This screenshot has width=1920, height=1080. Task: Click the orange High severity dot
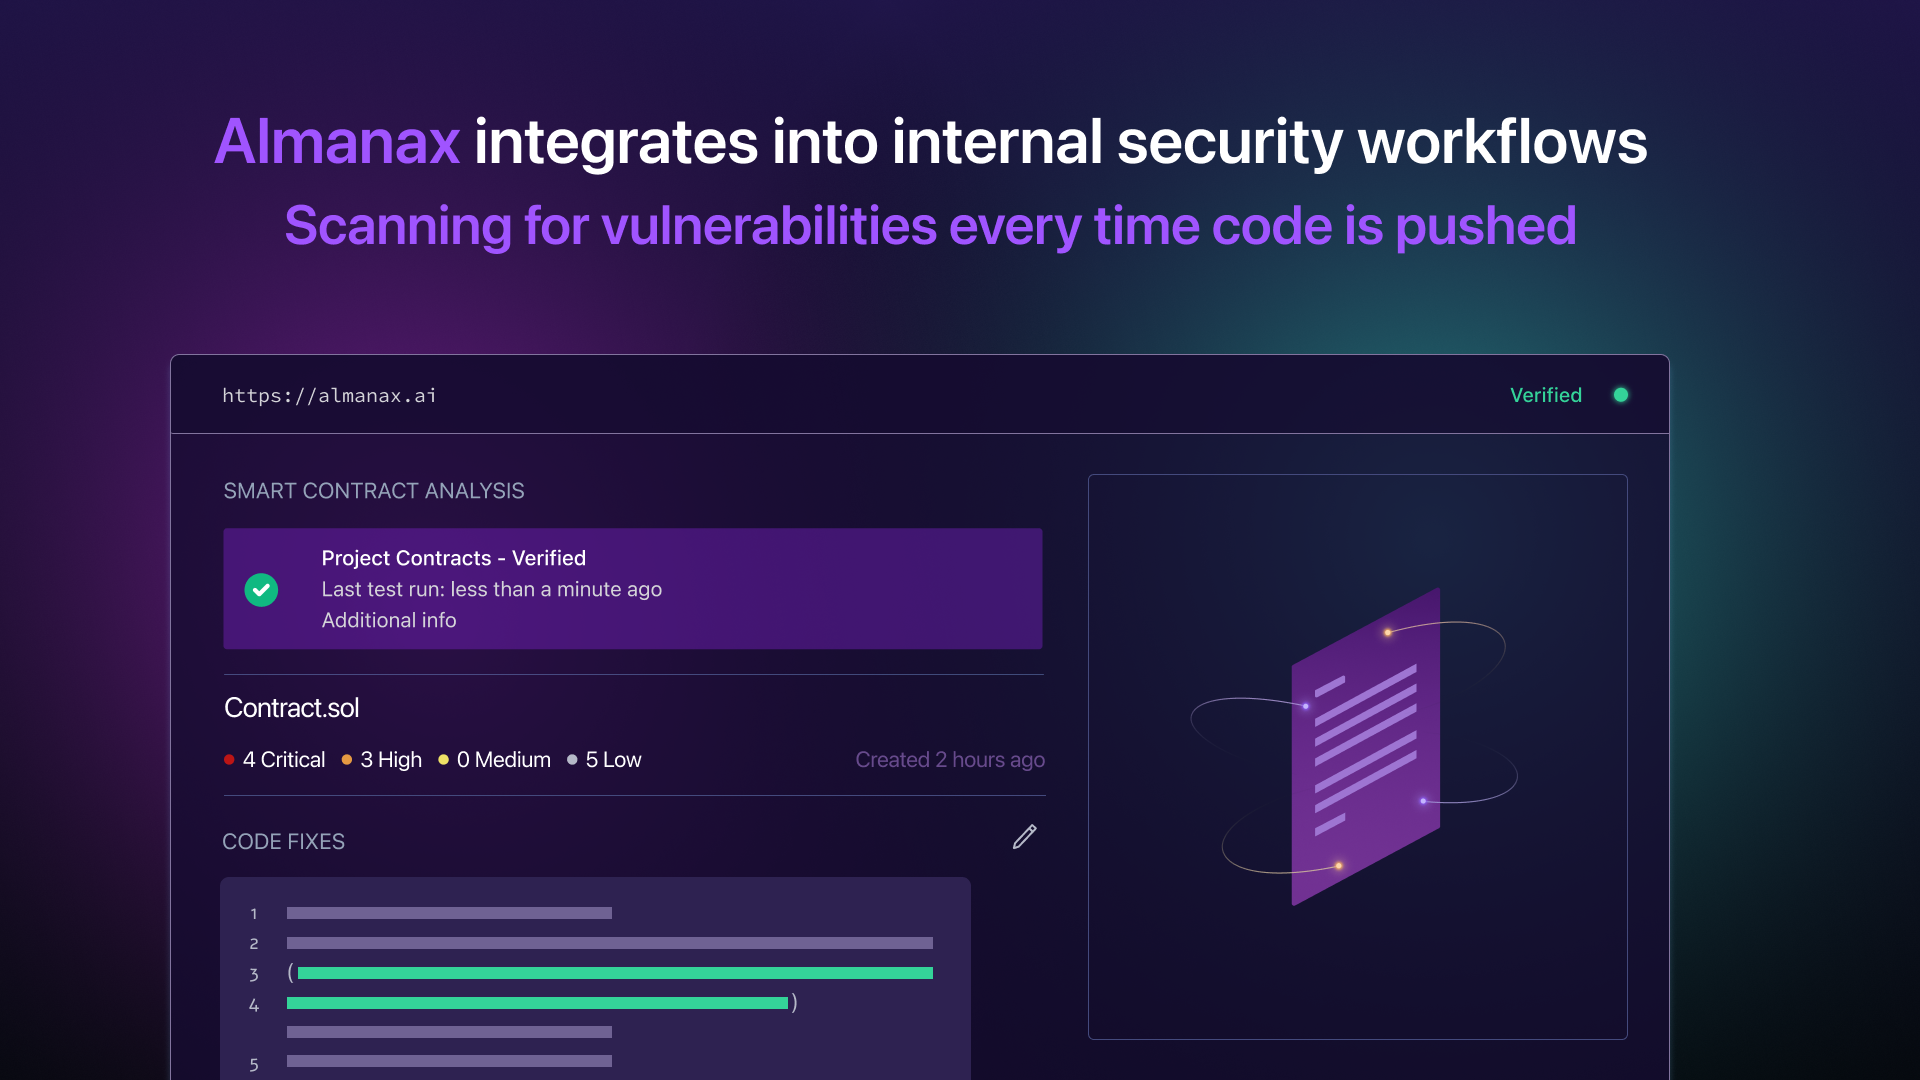[x=346, y=759]
